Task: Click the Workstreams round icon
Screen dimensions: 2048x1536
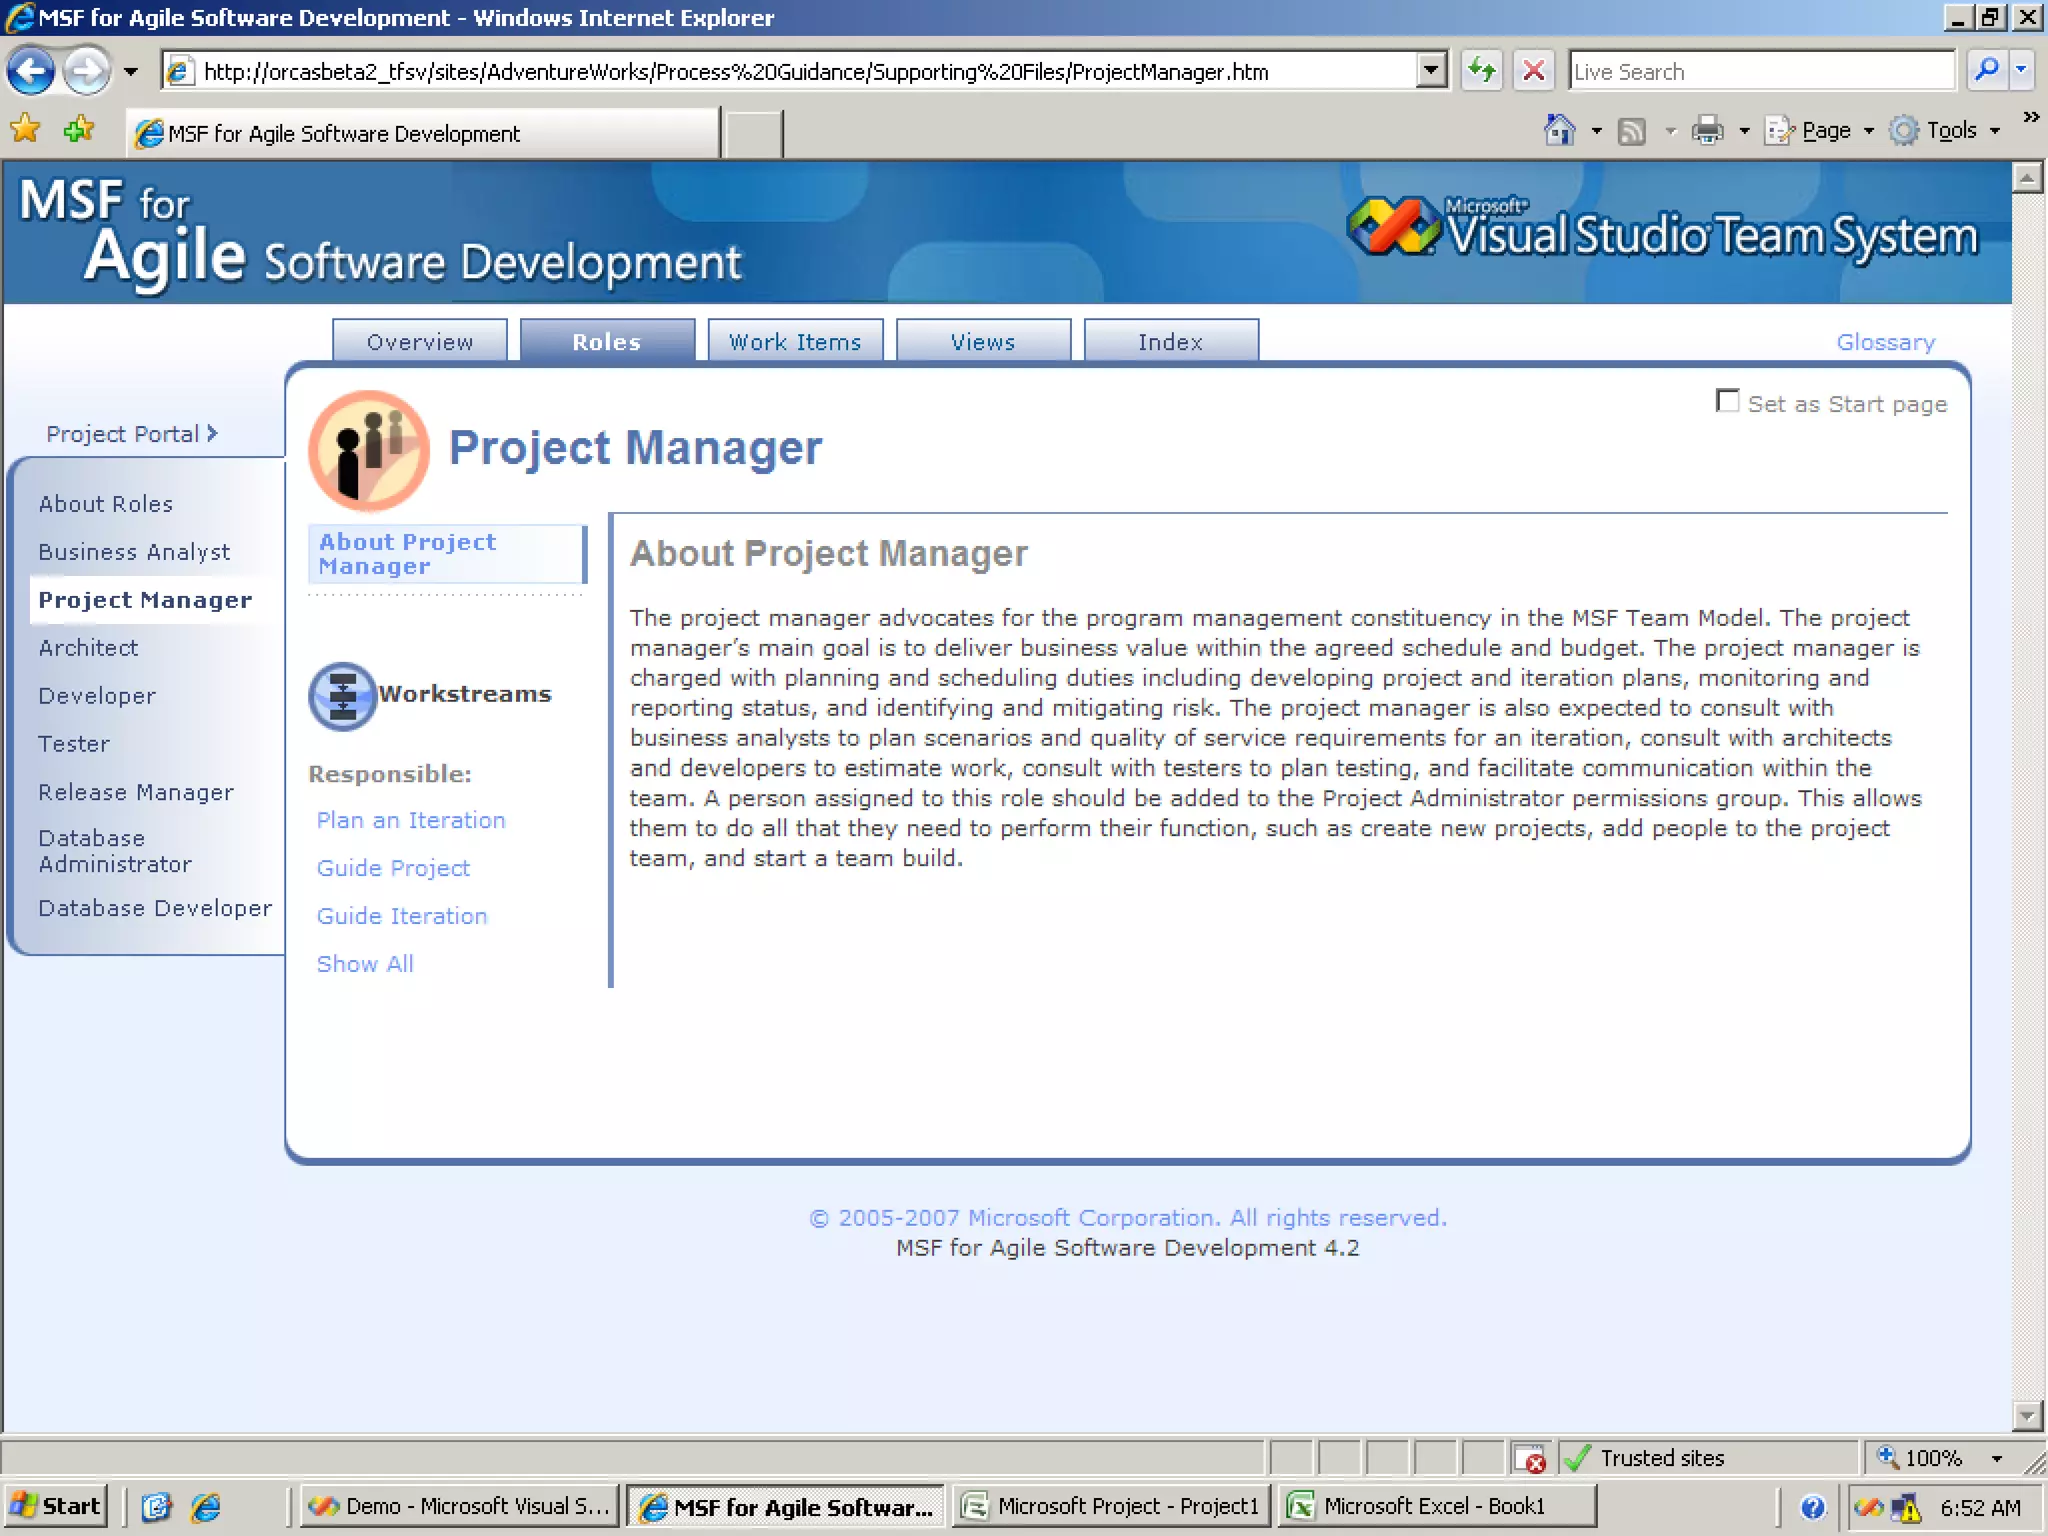Action: [x=343, y=696]
